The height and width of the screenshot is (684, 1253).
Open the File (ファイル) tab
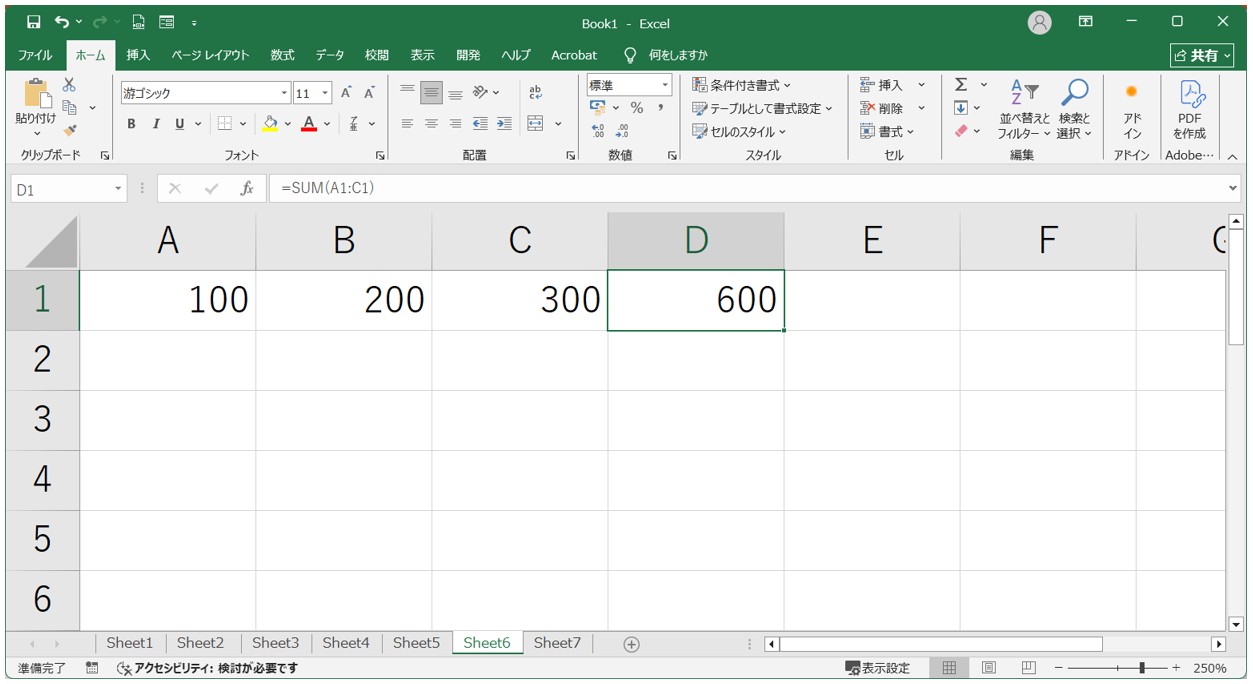point(36,55)
